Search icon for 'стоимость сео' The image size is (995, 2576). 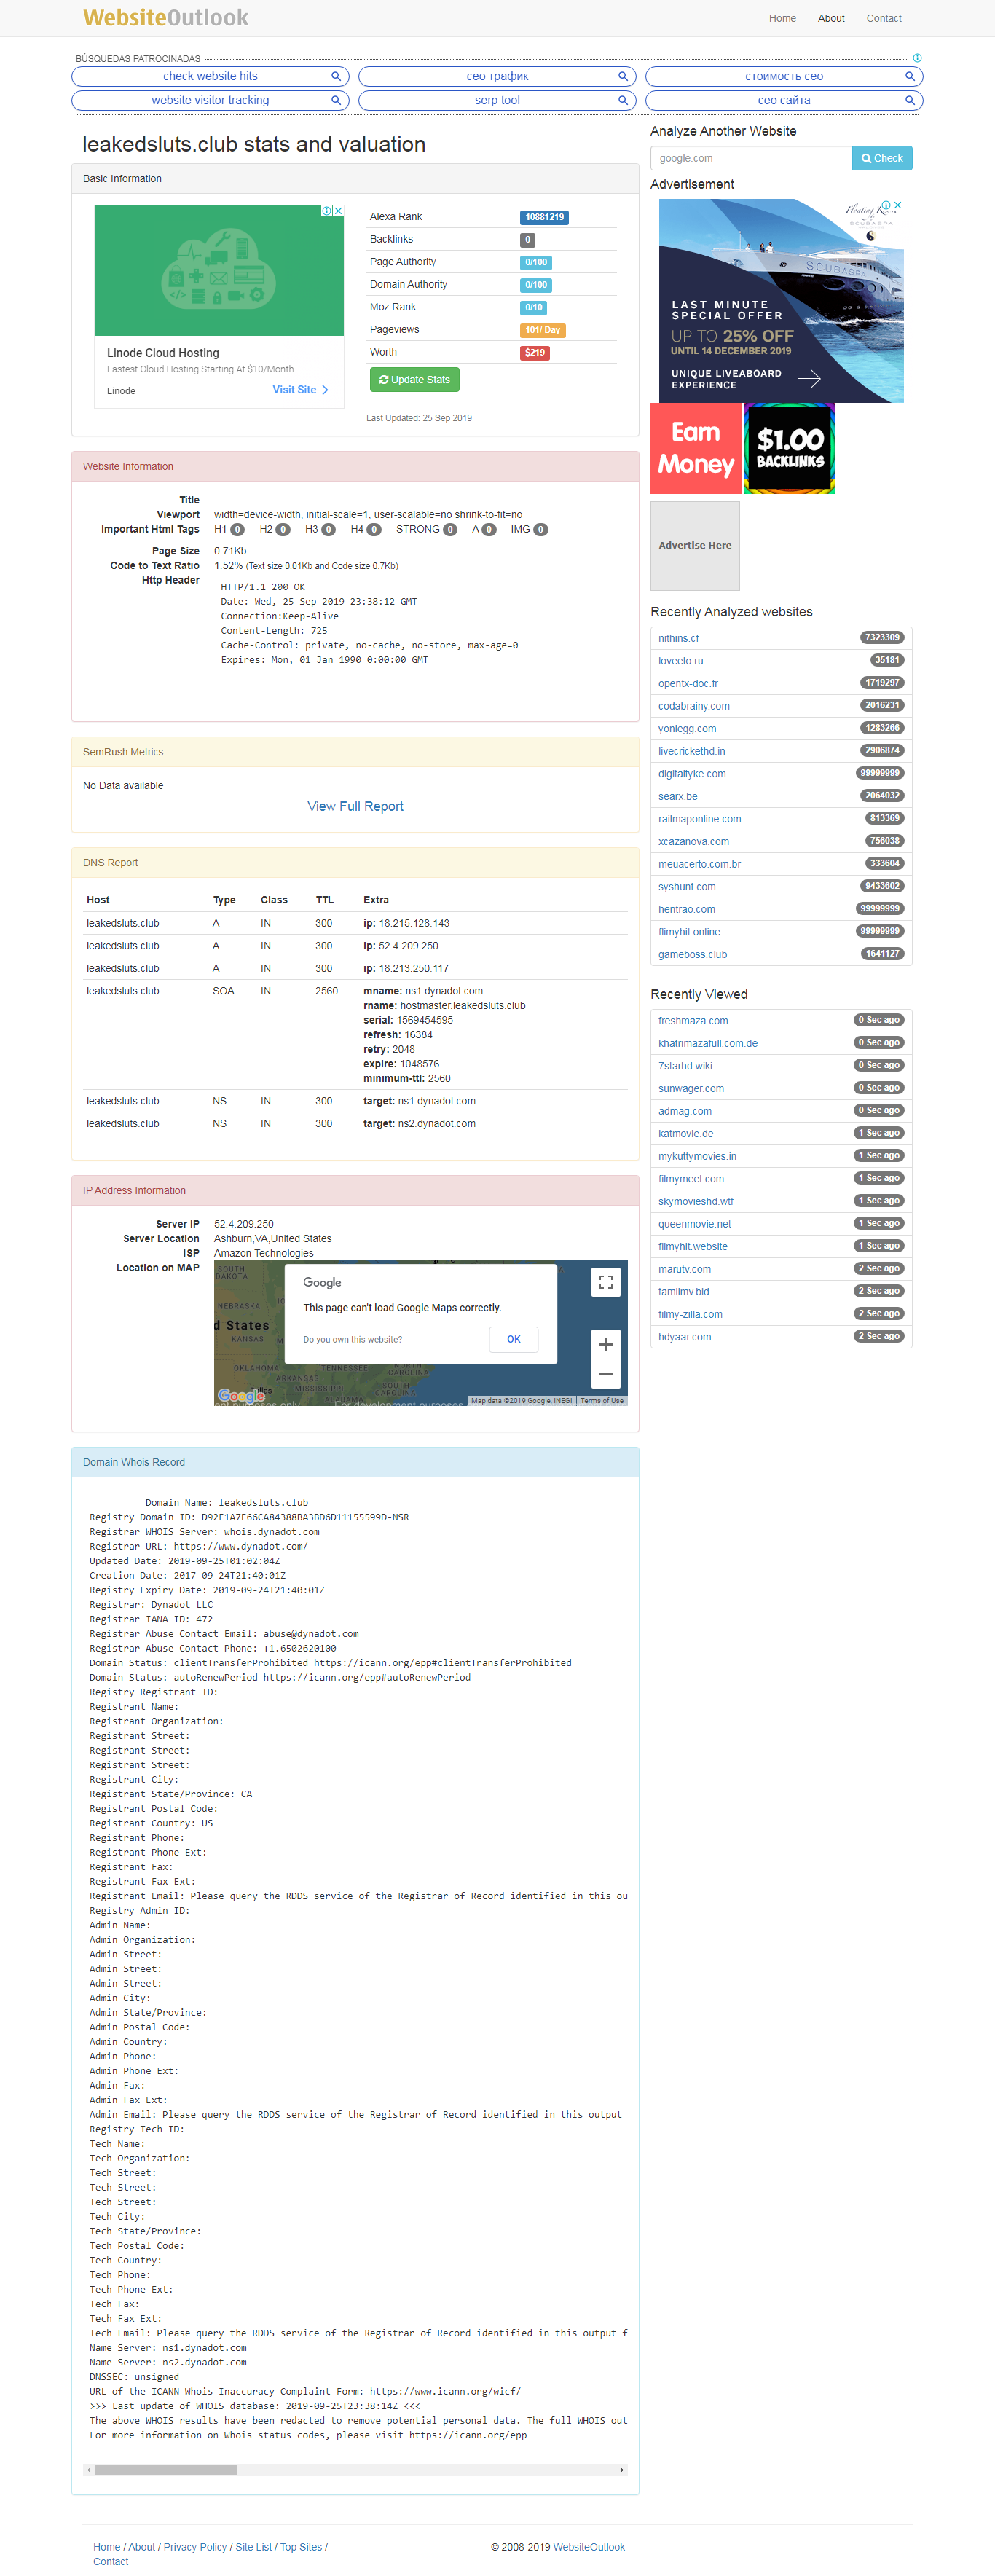click(x=910, y=76)
